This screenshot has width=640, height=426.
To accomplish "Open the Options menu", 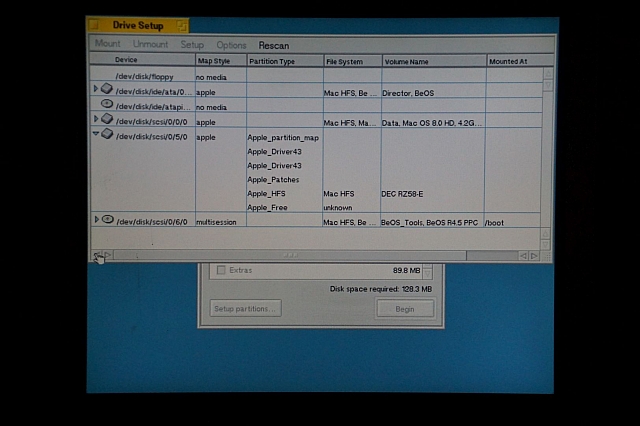I will click(x=231, y=45).
